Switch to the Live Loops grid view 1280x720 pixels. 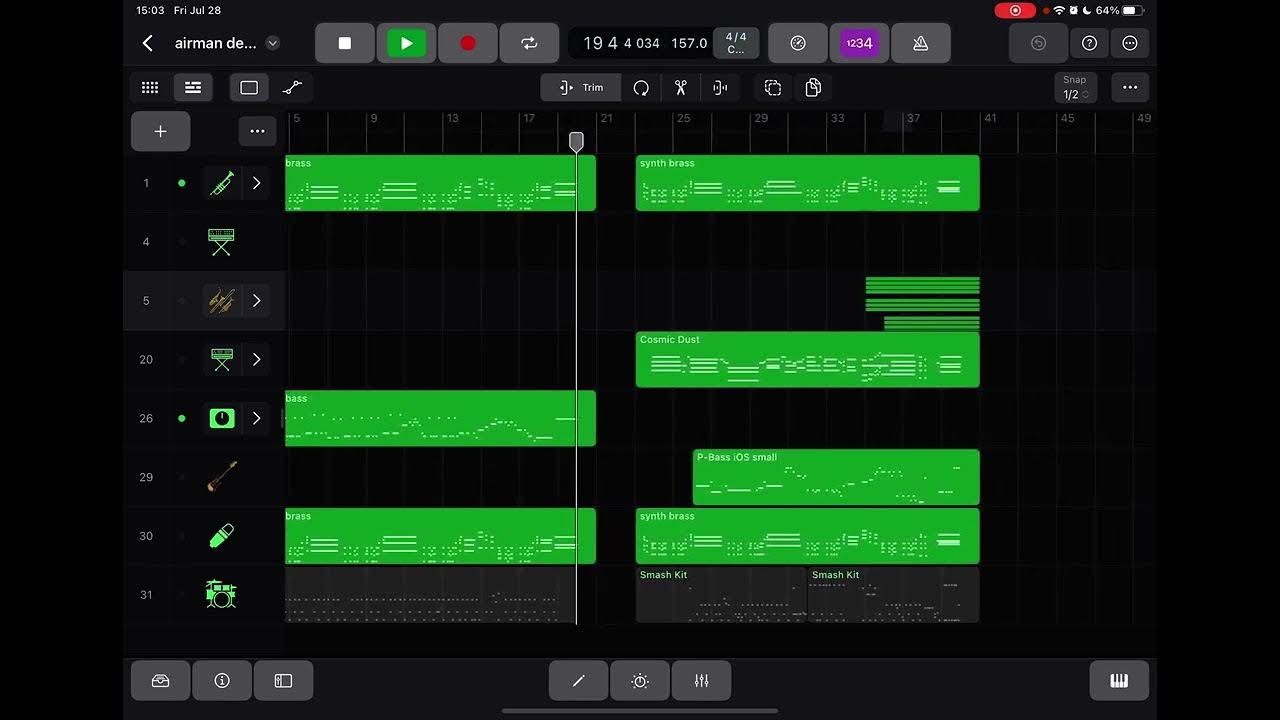click(150, 88)
